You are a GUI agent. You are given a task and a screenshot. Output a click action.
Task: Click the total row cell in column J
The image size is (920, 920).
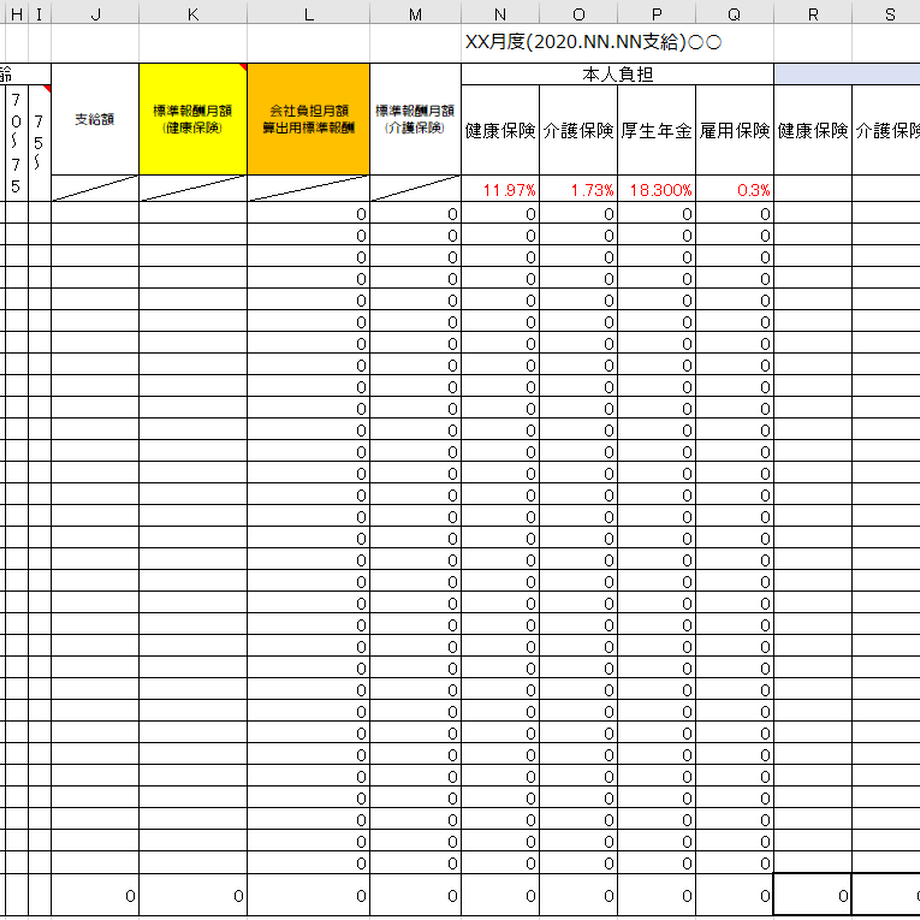(x=95, y=895)
